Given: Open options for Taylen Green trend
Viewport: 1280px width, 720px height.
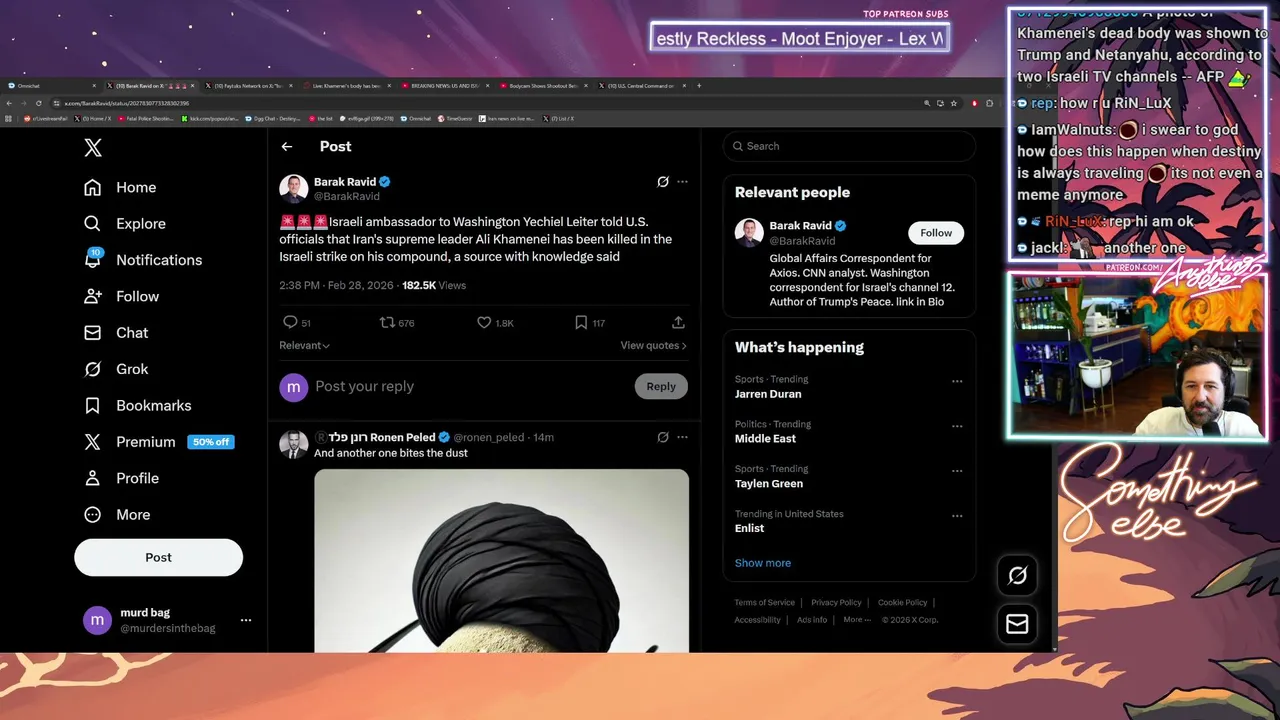Looking at the screenshot, I should [x=957, y=471].
